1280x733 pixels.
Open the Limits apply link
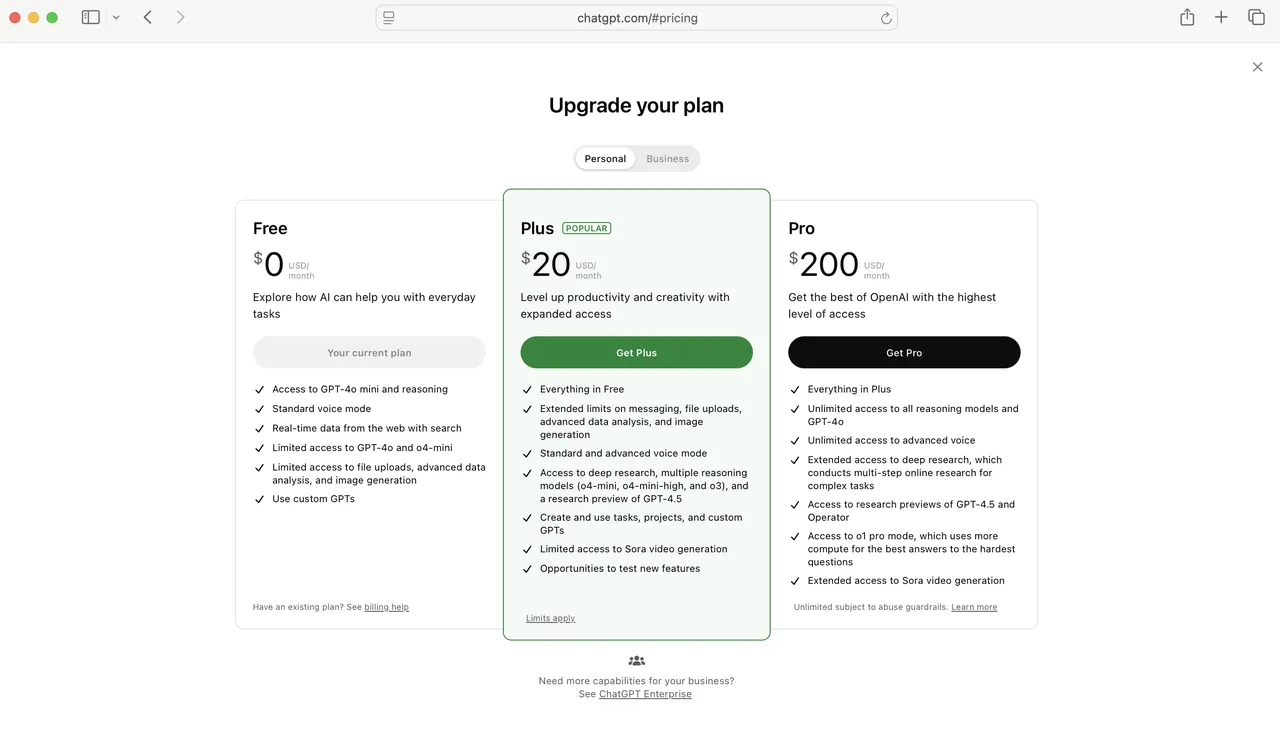pos(550,618)
